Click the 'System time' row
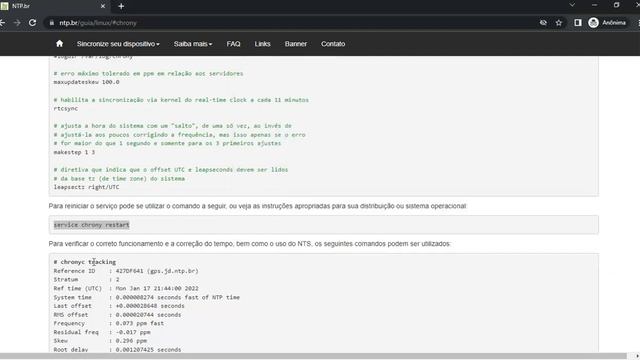The height and width of the screenshot is (360, 640). point(147,298)
